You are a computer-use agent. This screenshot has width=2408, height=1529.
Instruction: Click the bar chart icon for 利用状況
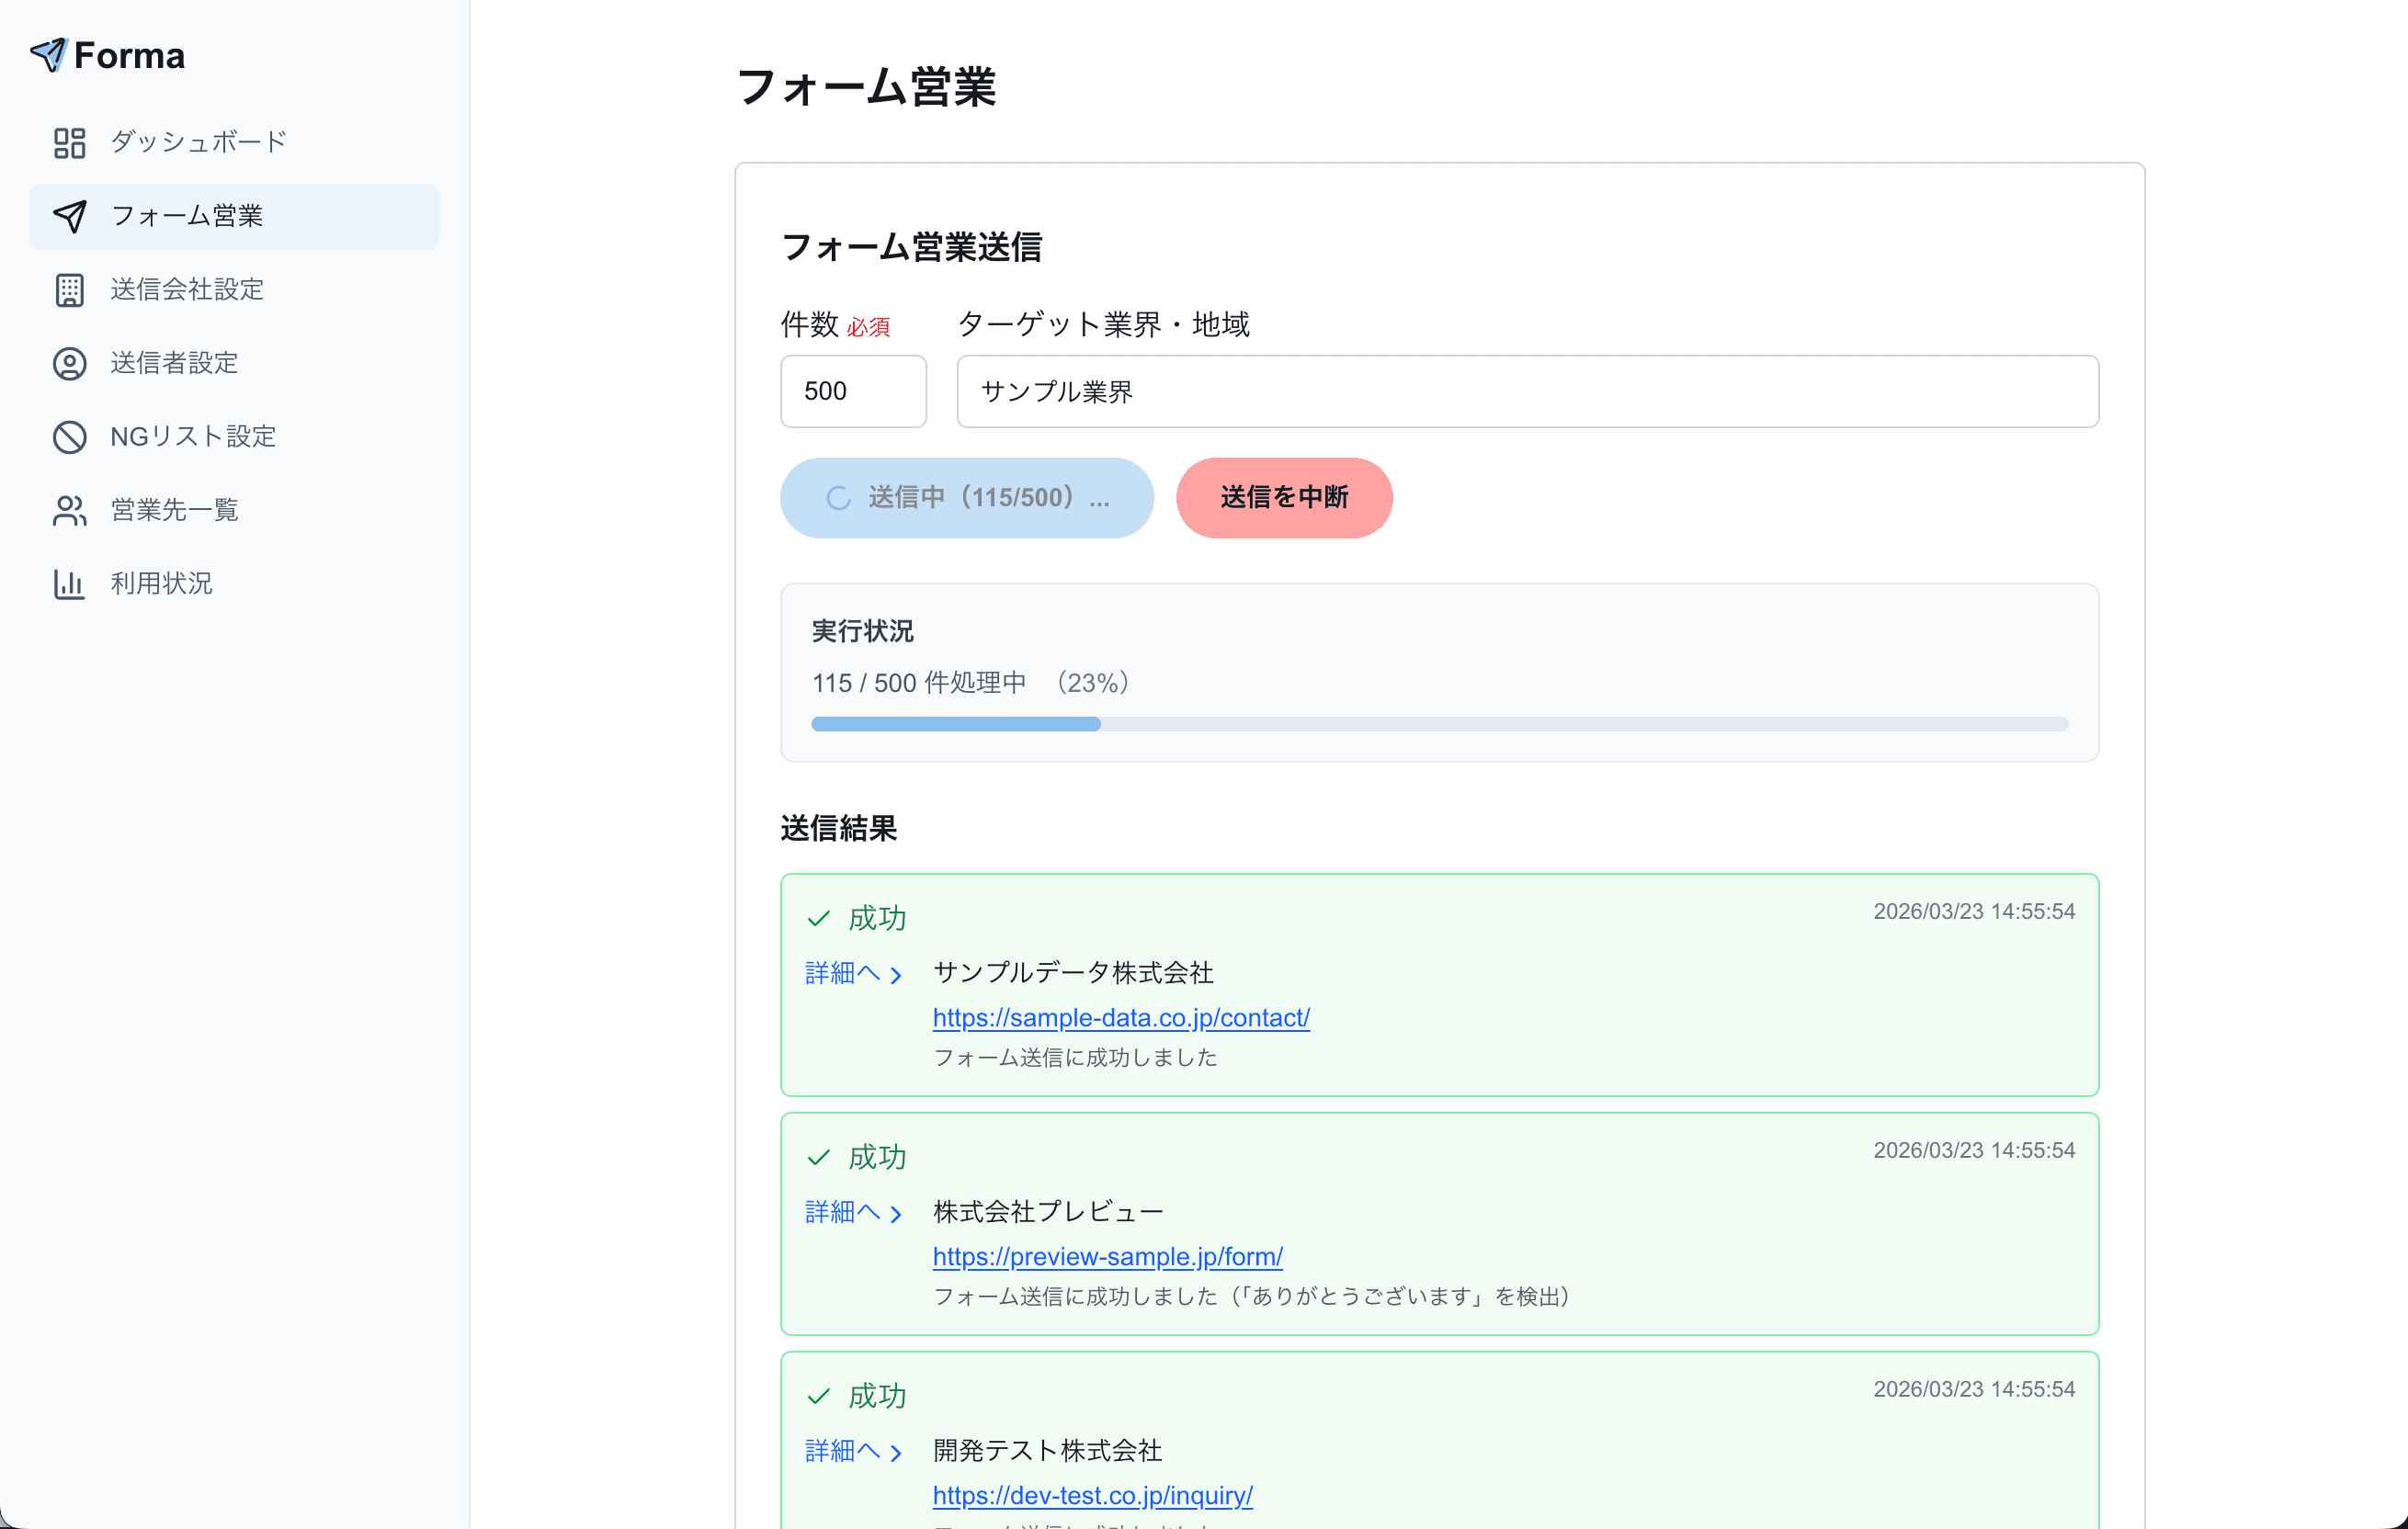69,584
